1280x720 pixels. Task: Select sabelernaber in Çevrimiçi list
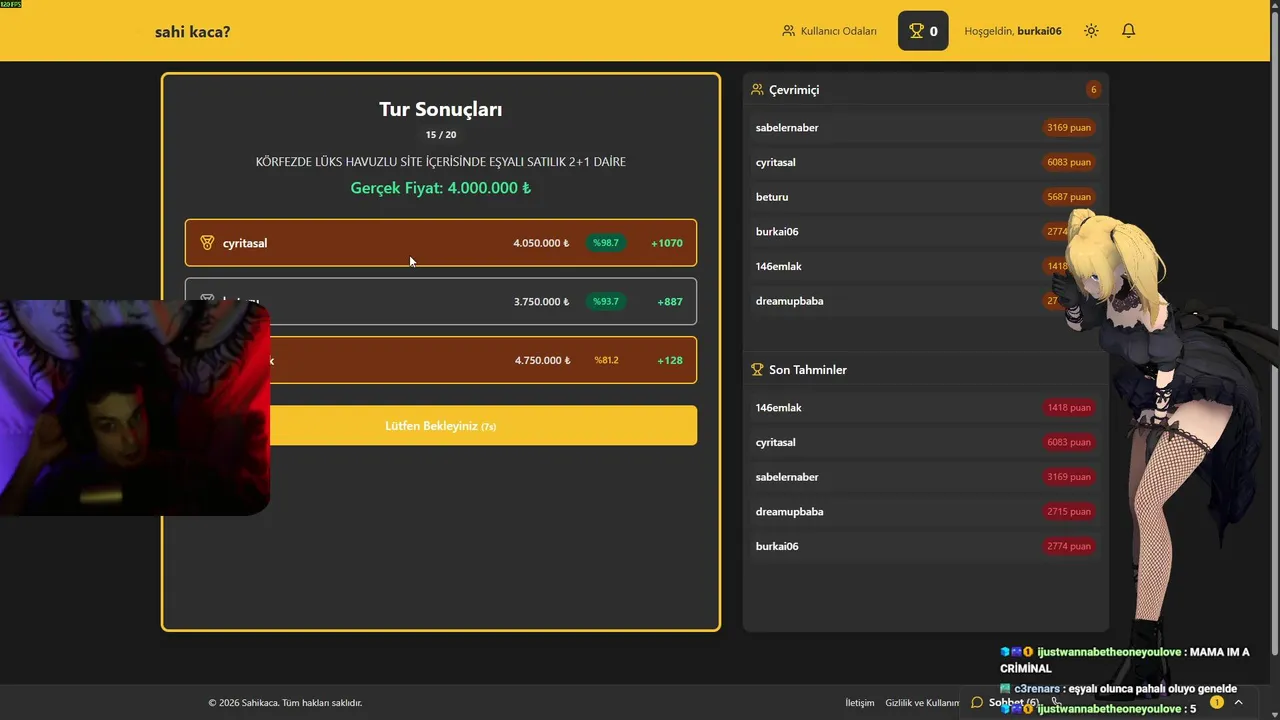point(925,127)
